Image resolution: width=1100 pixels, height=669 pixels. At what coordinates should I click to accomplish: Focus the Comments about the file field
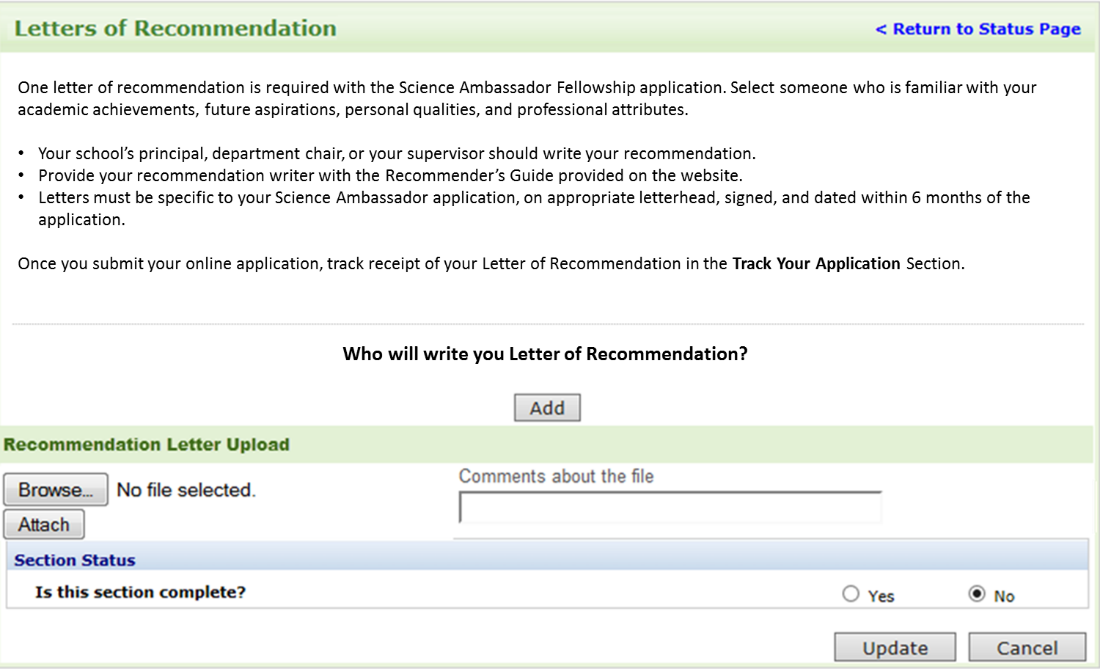pyautogui.click(x=669, y=508)
